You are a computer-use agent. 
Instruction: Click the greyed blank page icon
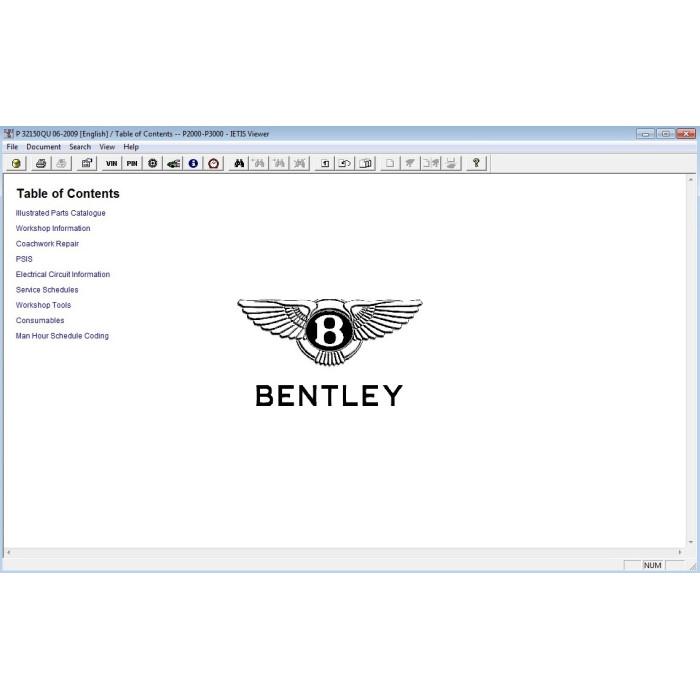[390, 163]
